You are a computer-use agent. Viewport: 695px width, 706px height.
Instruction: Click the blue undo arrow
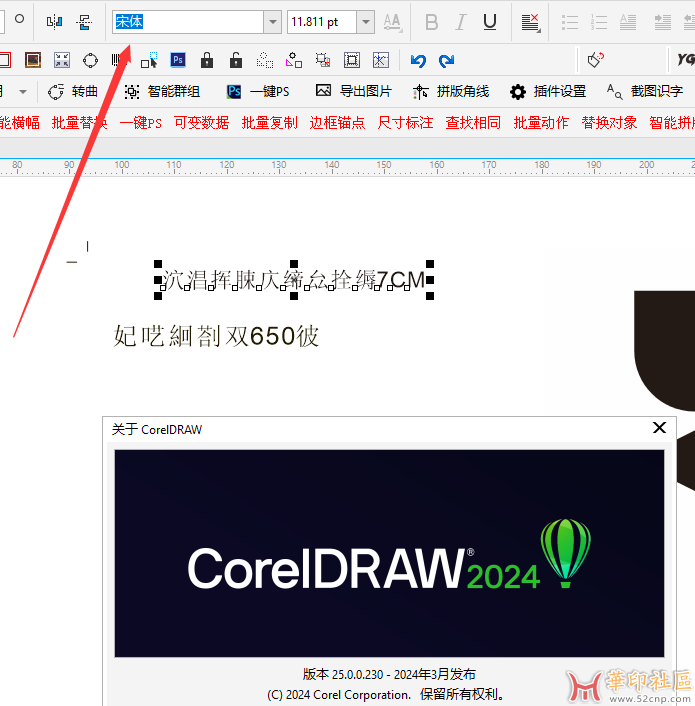418,60
